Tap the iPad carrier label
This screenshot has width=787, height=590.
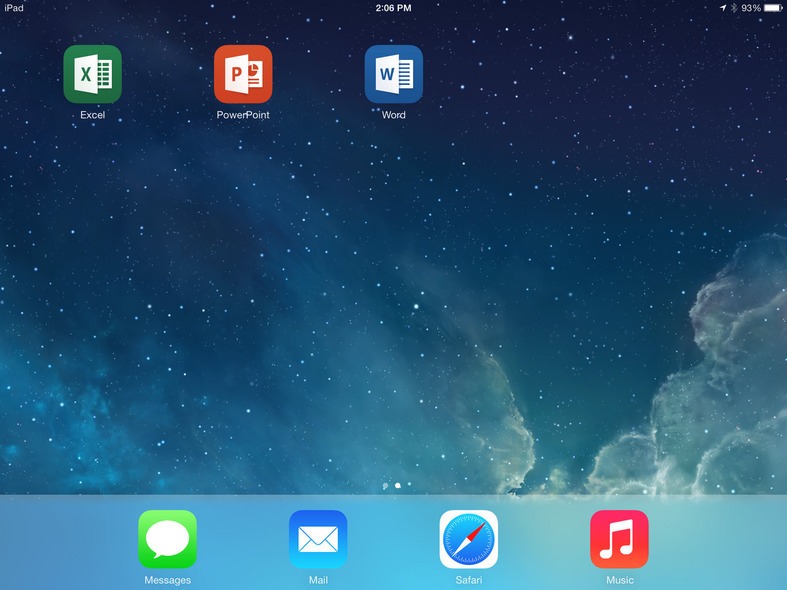click(x=14, y=8)
